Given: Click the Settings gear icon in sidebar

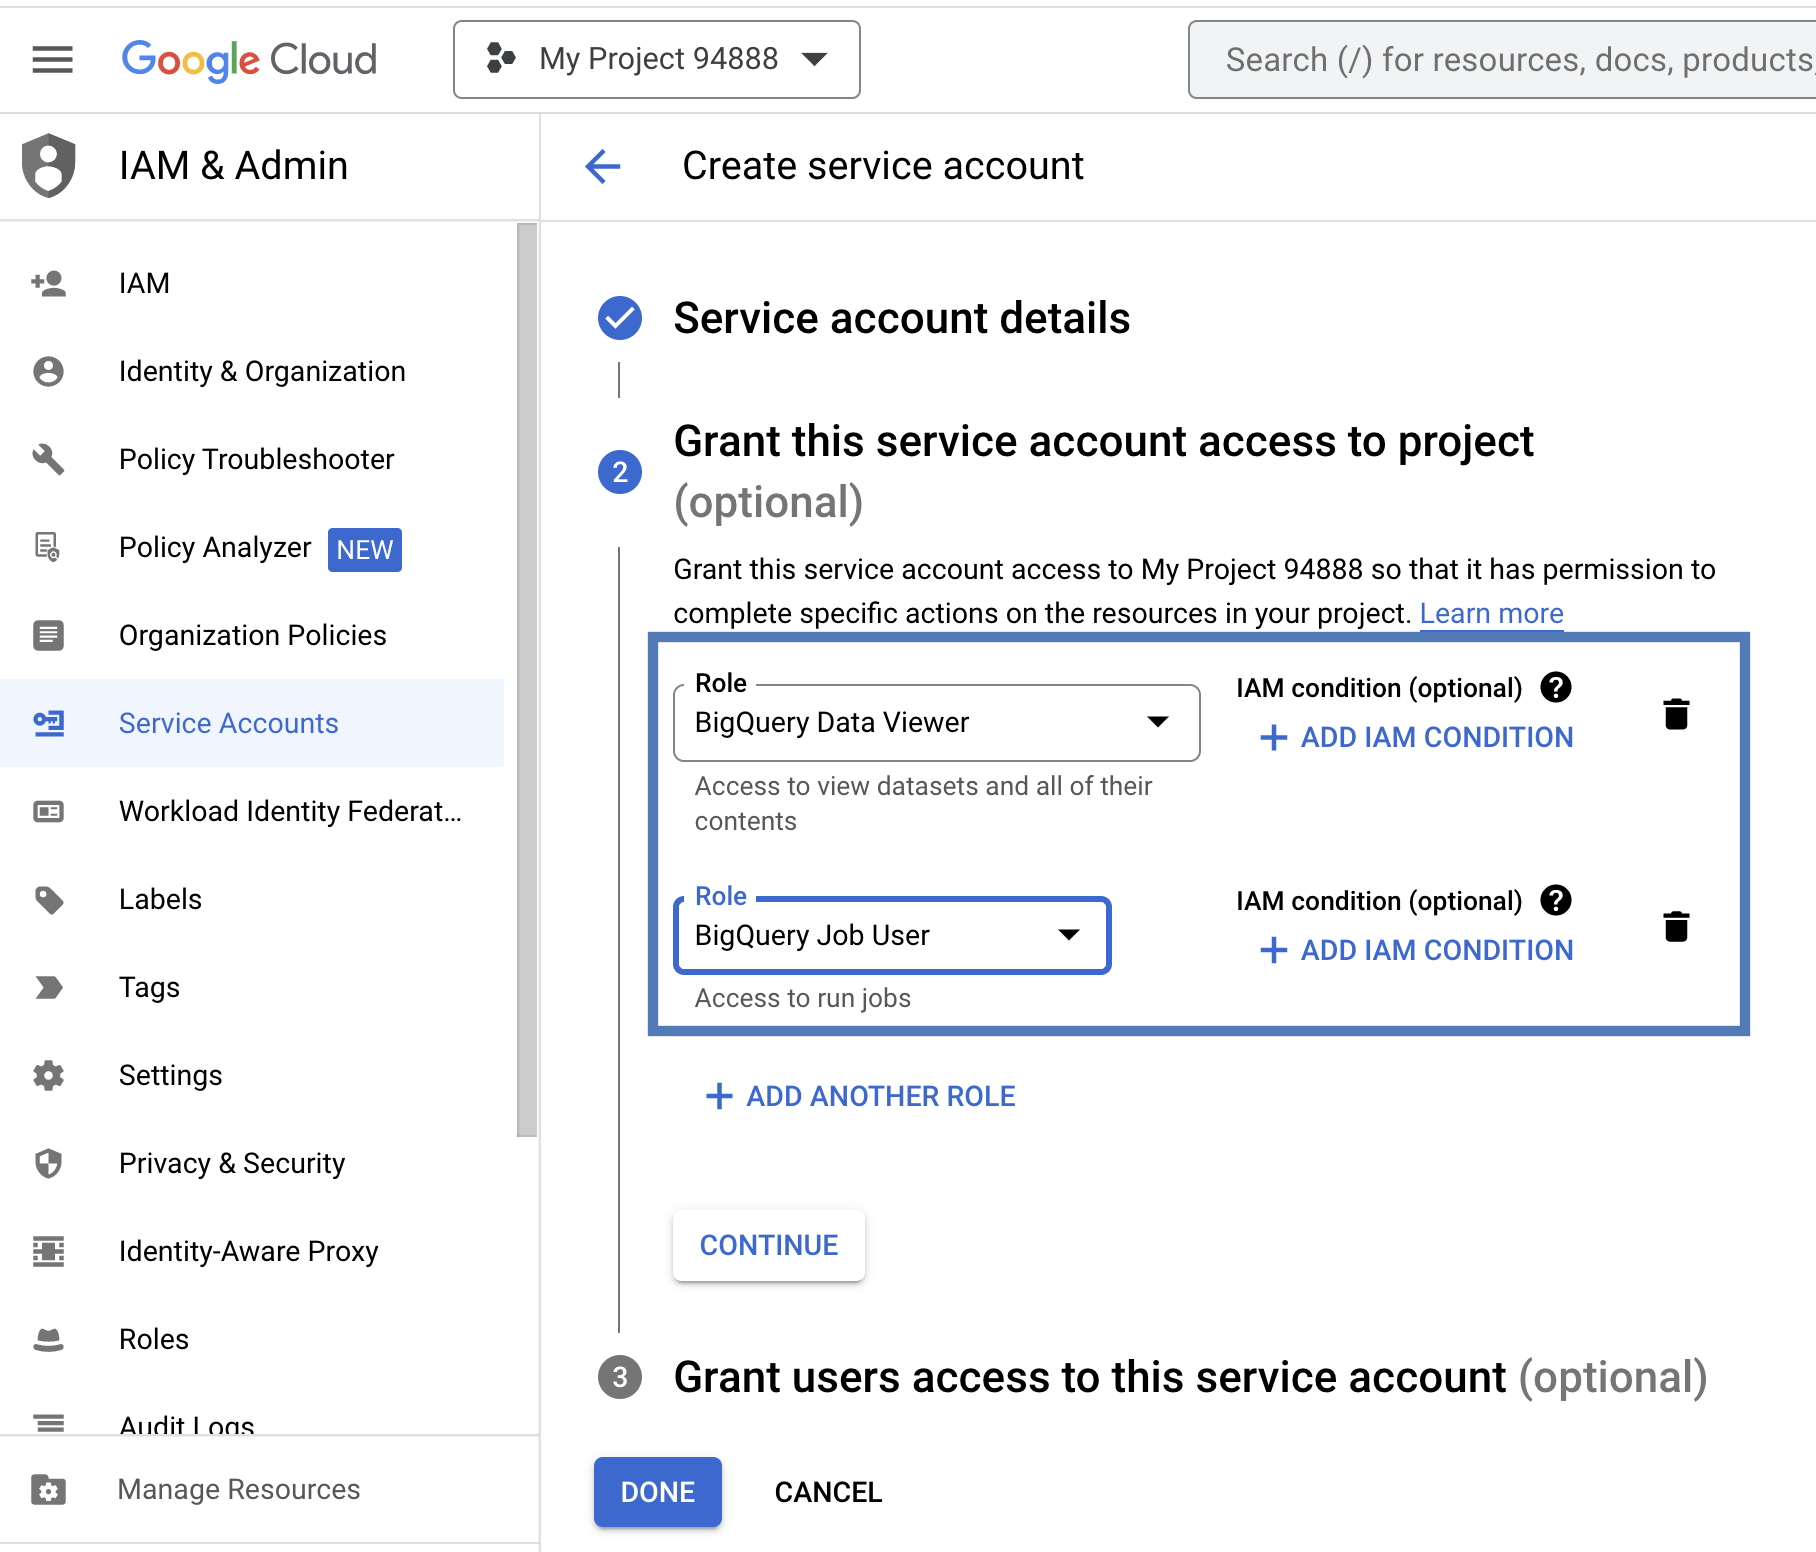Looking at the screenshot, I should (x=48, y=1075).
